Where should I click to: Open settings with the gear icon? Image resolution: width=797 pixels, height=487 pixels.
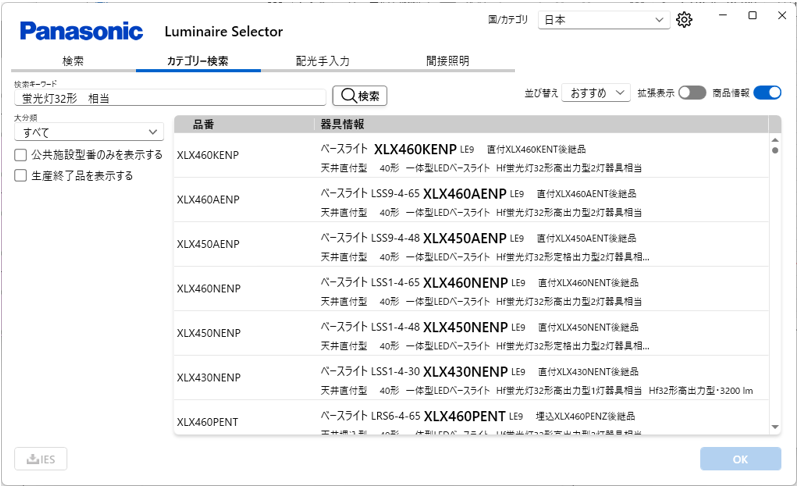tap(684, 20)
